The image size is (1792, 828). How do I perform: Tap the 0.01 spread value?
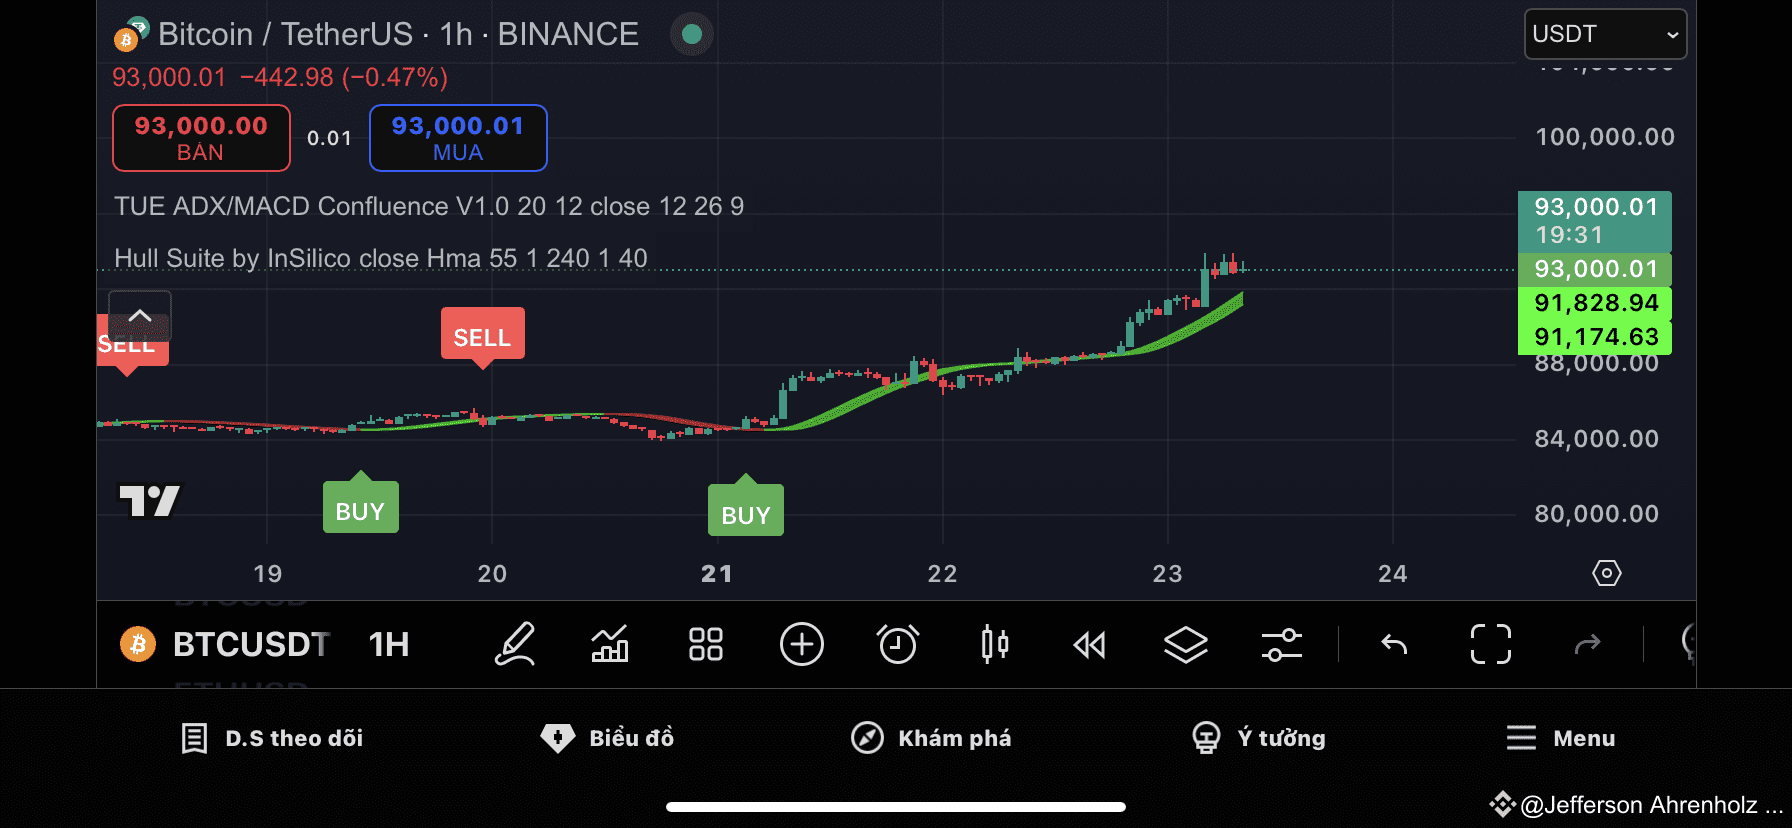point(329,138)
